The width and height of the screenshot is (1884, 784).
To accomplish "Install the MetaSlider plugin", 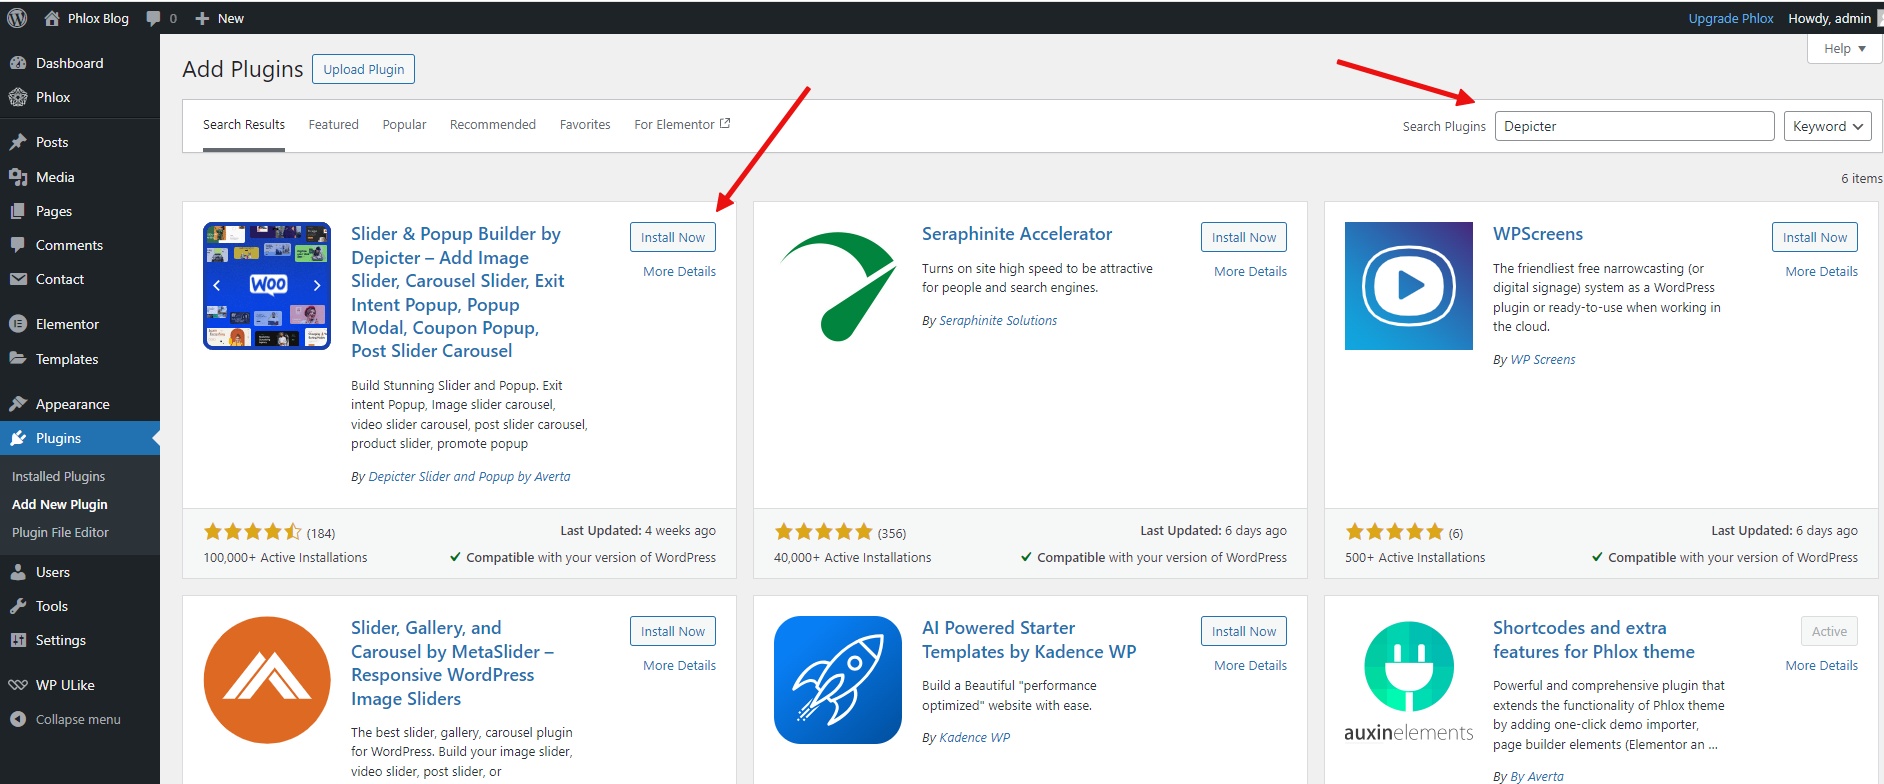I will pos(673,631).
